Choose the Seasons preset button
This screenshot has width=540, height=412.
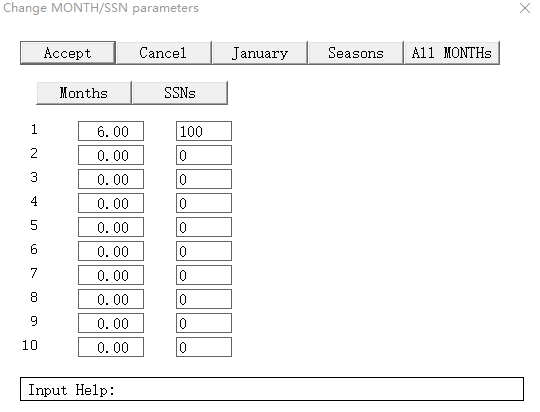coord(355,53)
